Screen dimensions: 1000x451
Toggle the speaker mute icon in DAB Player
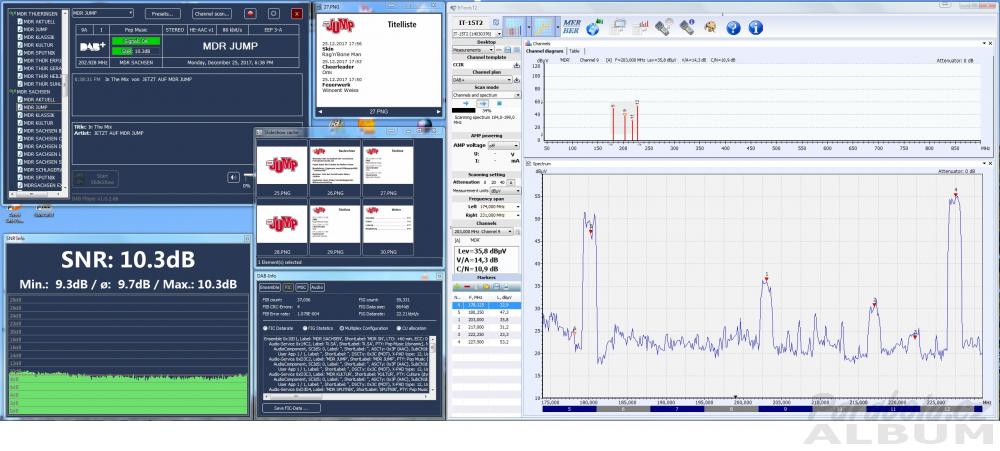coord(233,177)
